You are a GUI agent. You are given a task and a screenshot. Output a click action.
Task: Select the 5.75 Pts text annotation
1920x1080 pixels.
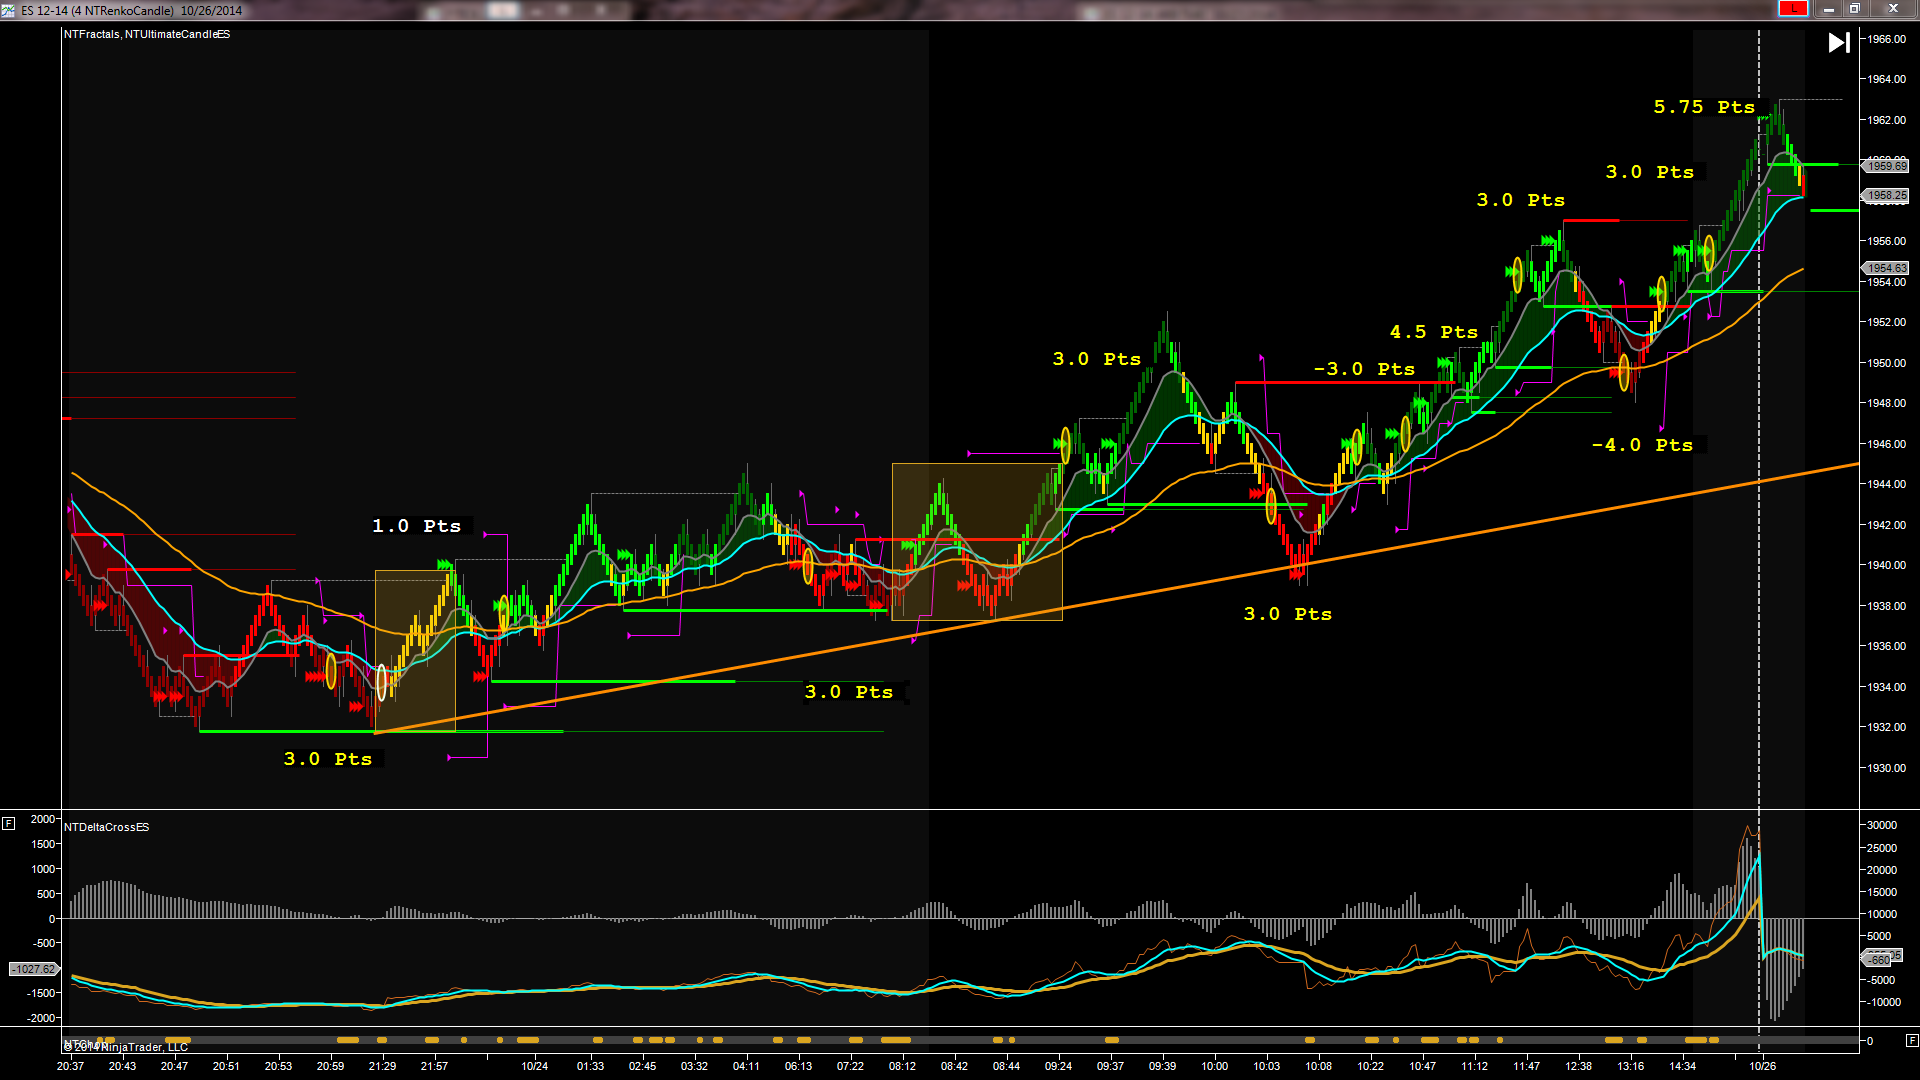pyautogui.click(x=1704, y=107)
